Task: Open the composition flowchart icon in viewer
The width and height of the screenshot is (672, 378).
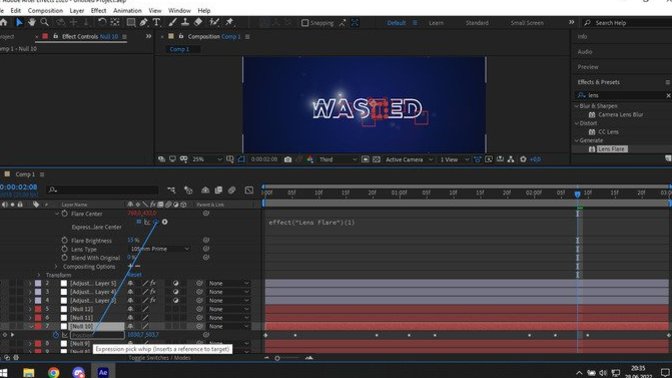Action: coord(511,159)
